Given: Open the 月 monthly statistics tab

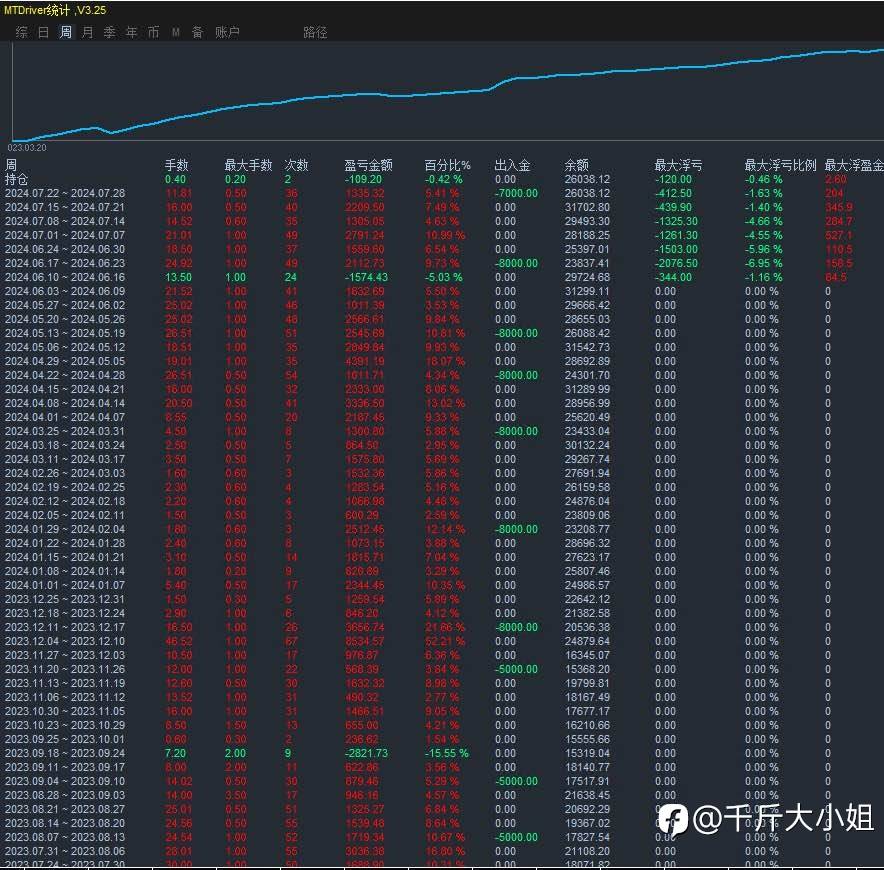Looking at the screenshot, I should (x=87, y=32).
